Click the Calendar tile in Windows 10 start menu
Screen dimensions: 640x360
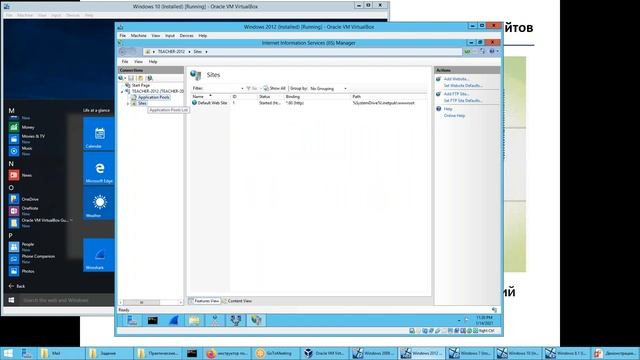pos(99,133)
